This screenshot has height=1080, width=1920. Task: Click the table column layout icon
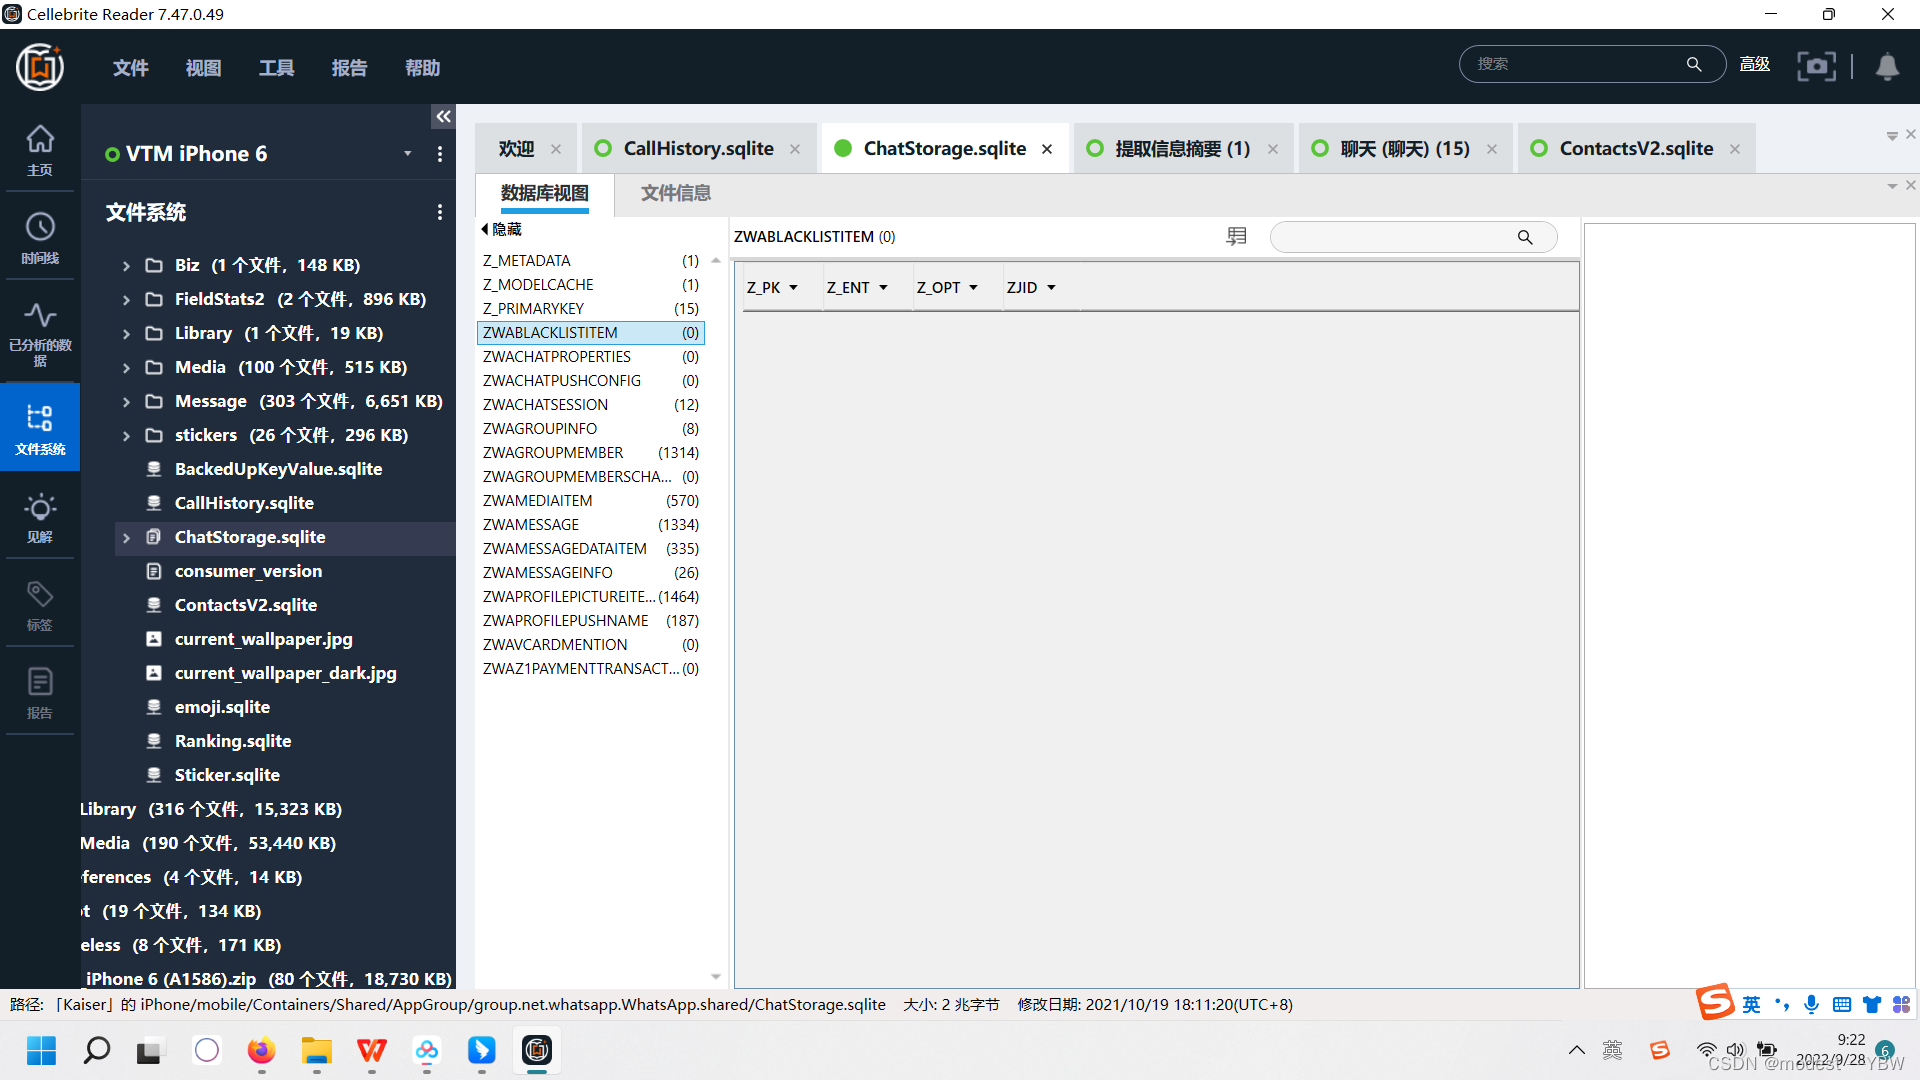pos(1237,236)
